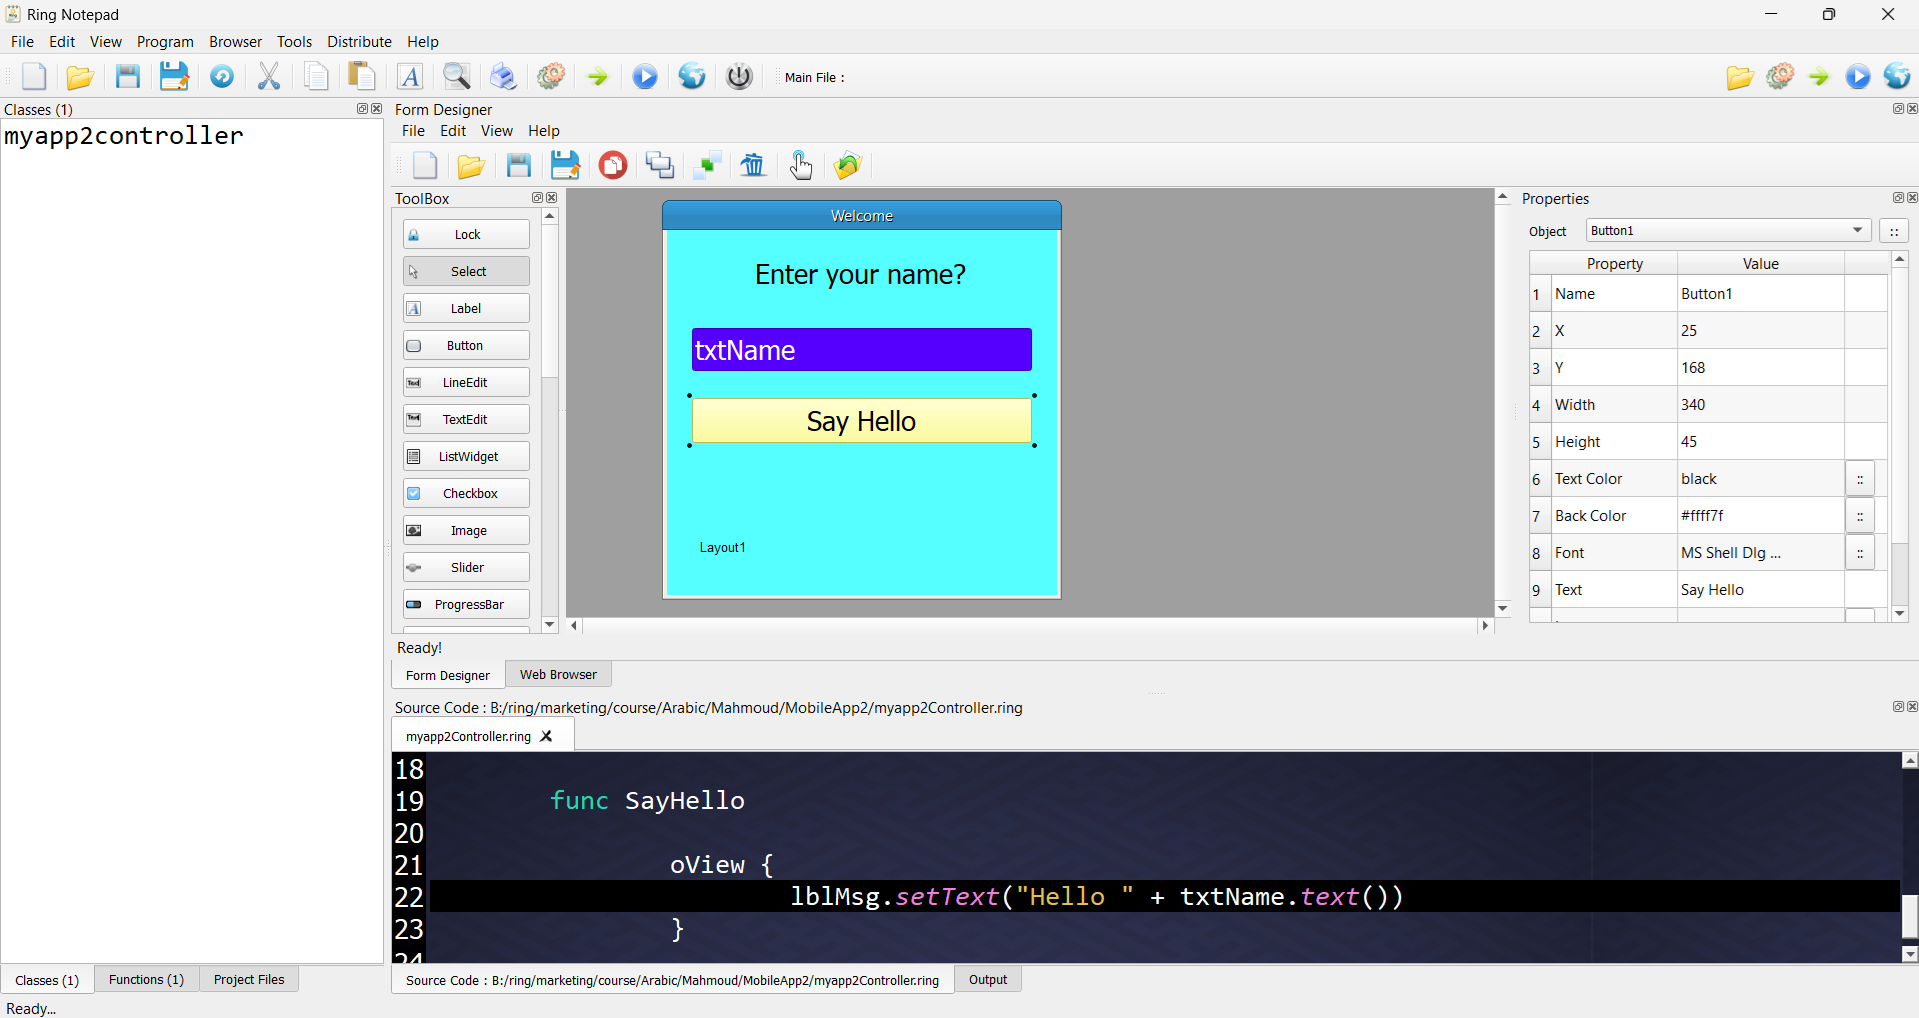Open Back Color picker for #ffff7f
The width and height of the screenshot is (1919, 1018).
[x=1860, y=516]
